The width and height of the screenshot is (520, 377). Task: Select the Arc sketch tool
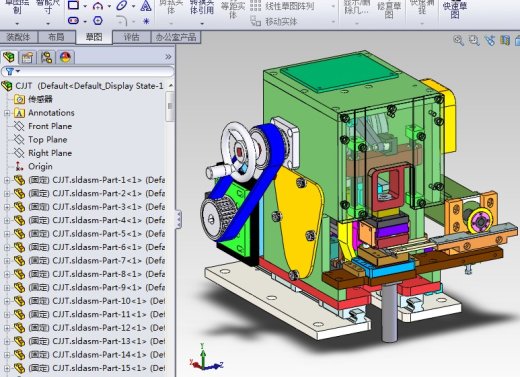[98, 5]
